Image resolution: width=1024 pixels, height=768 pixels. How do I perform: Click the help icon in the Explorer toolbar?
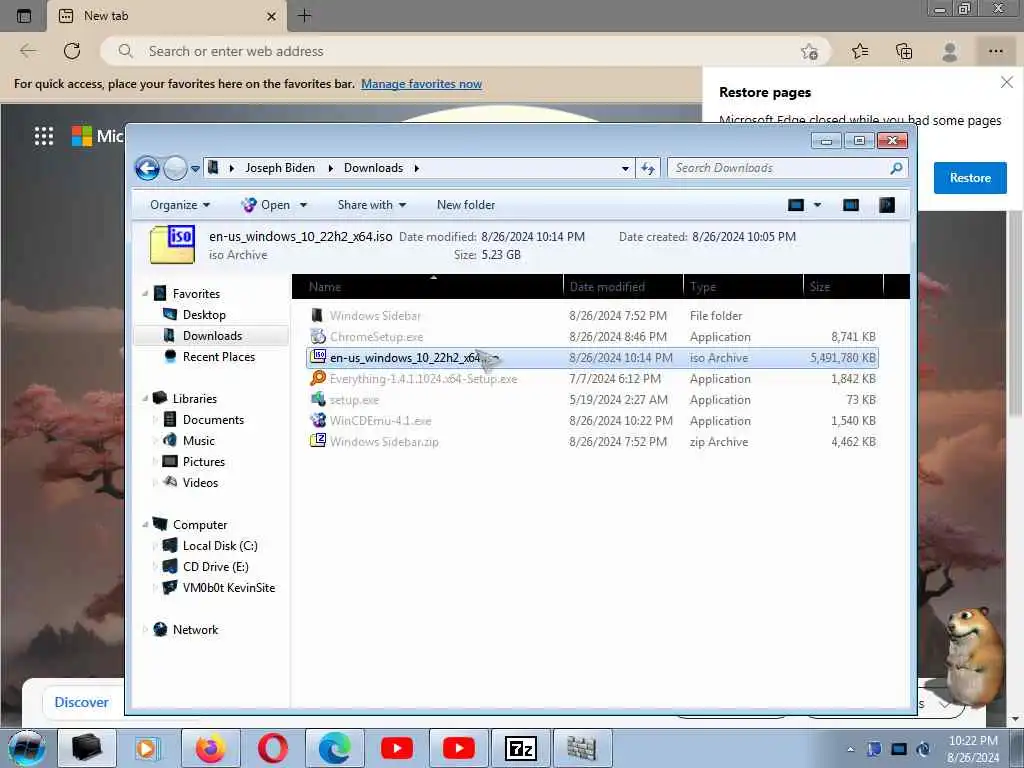[x=887, y=205]
